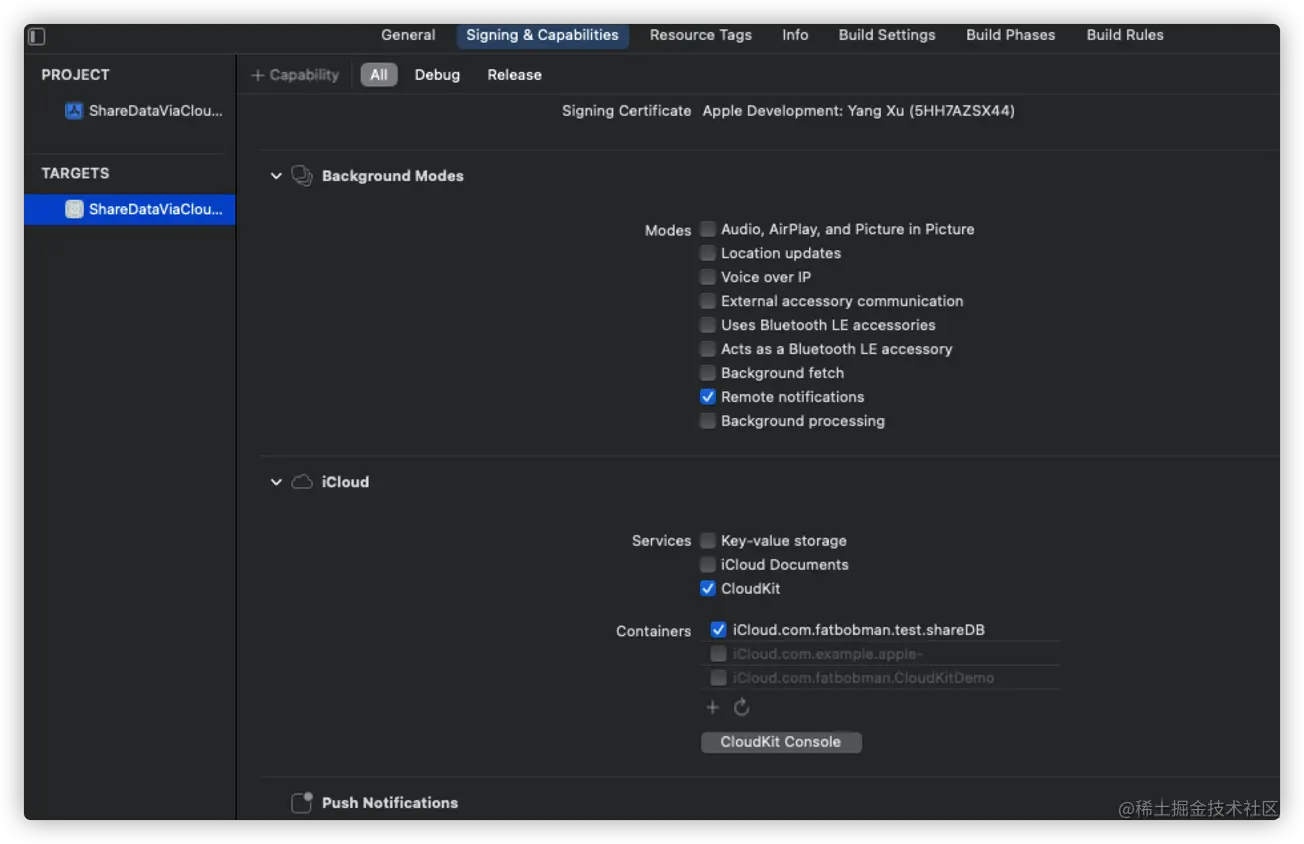Select the All configuration filter
Viewport: 1304px width, 844px height.
(x=379, y=75)
